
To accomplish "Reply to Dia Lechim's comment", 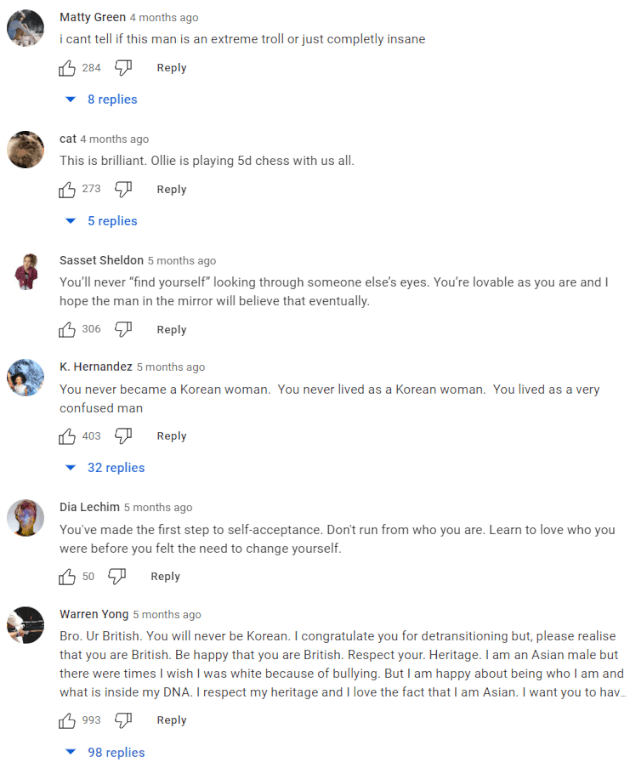I will (165, 576).
